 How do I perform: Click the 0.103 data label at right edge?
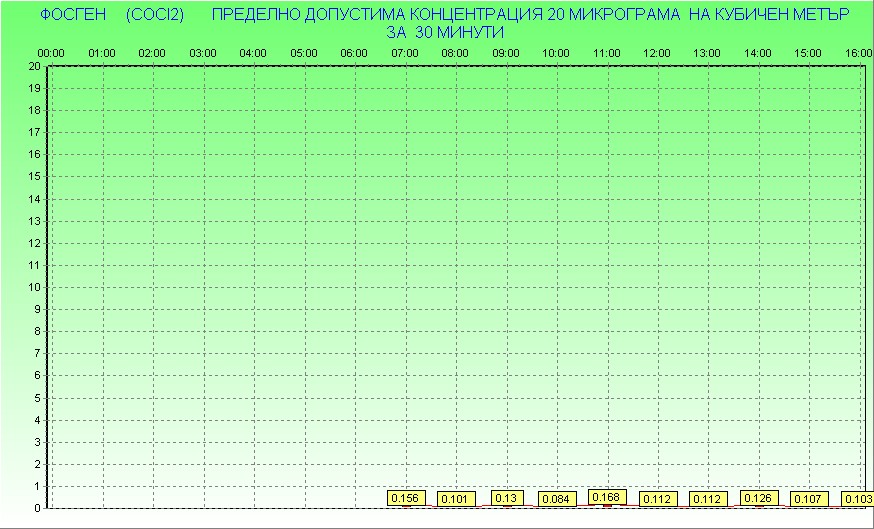coord(858,499)
